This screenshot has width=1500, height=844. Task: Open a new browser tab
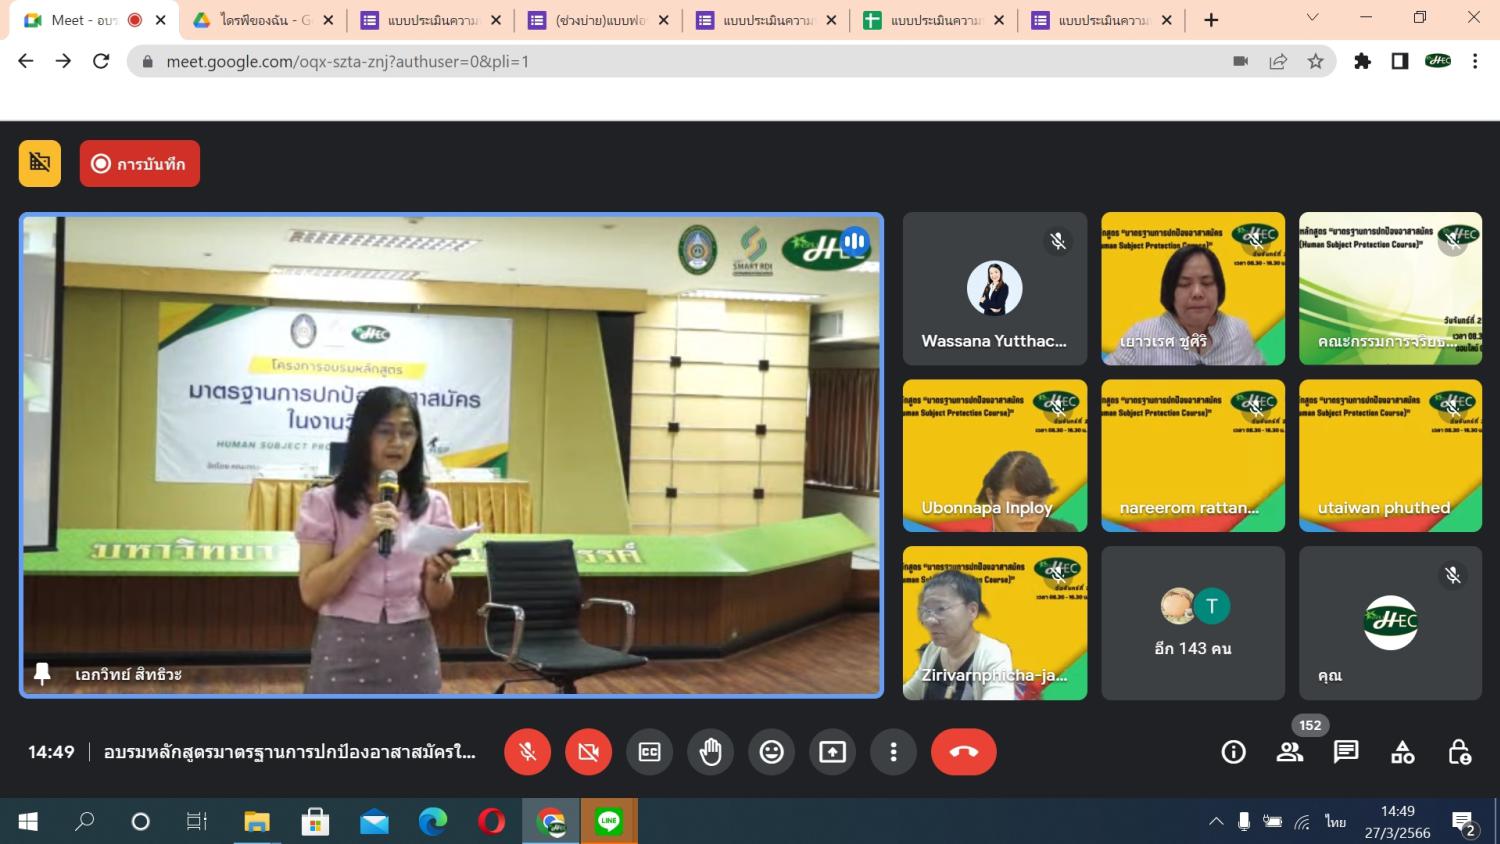[x=1211, y=20]
